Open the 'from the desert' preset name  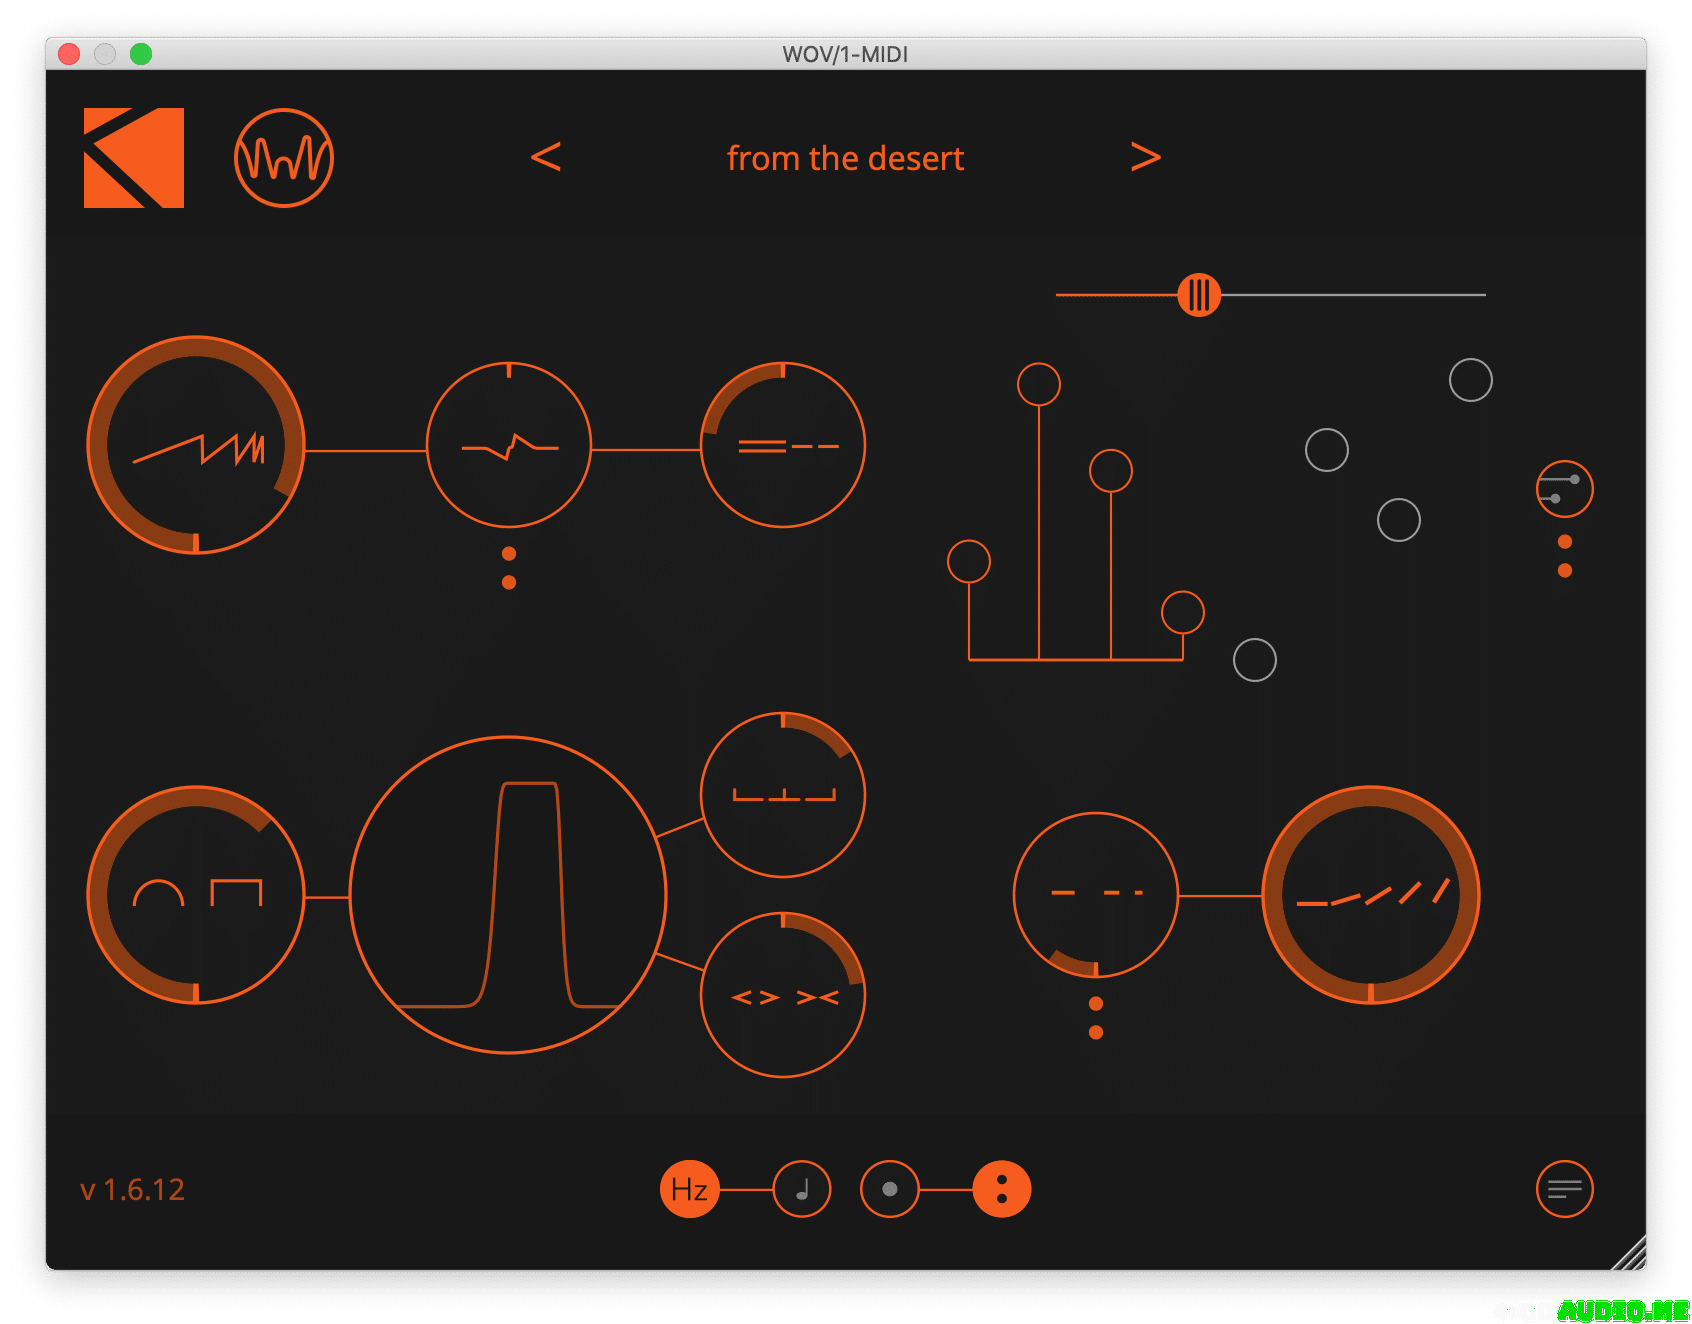pos(845,158)
